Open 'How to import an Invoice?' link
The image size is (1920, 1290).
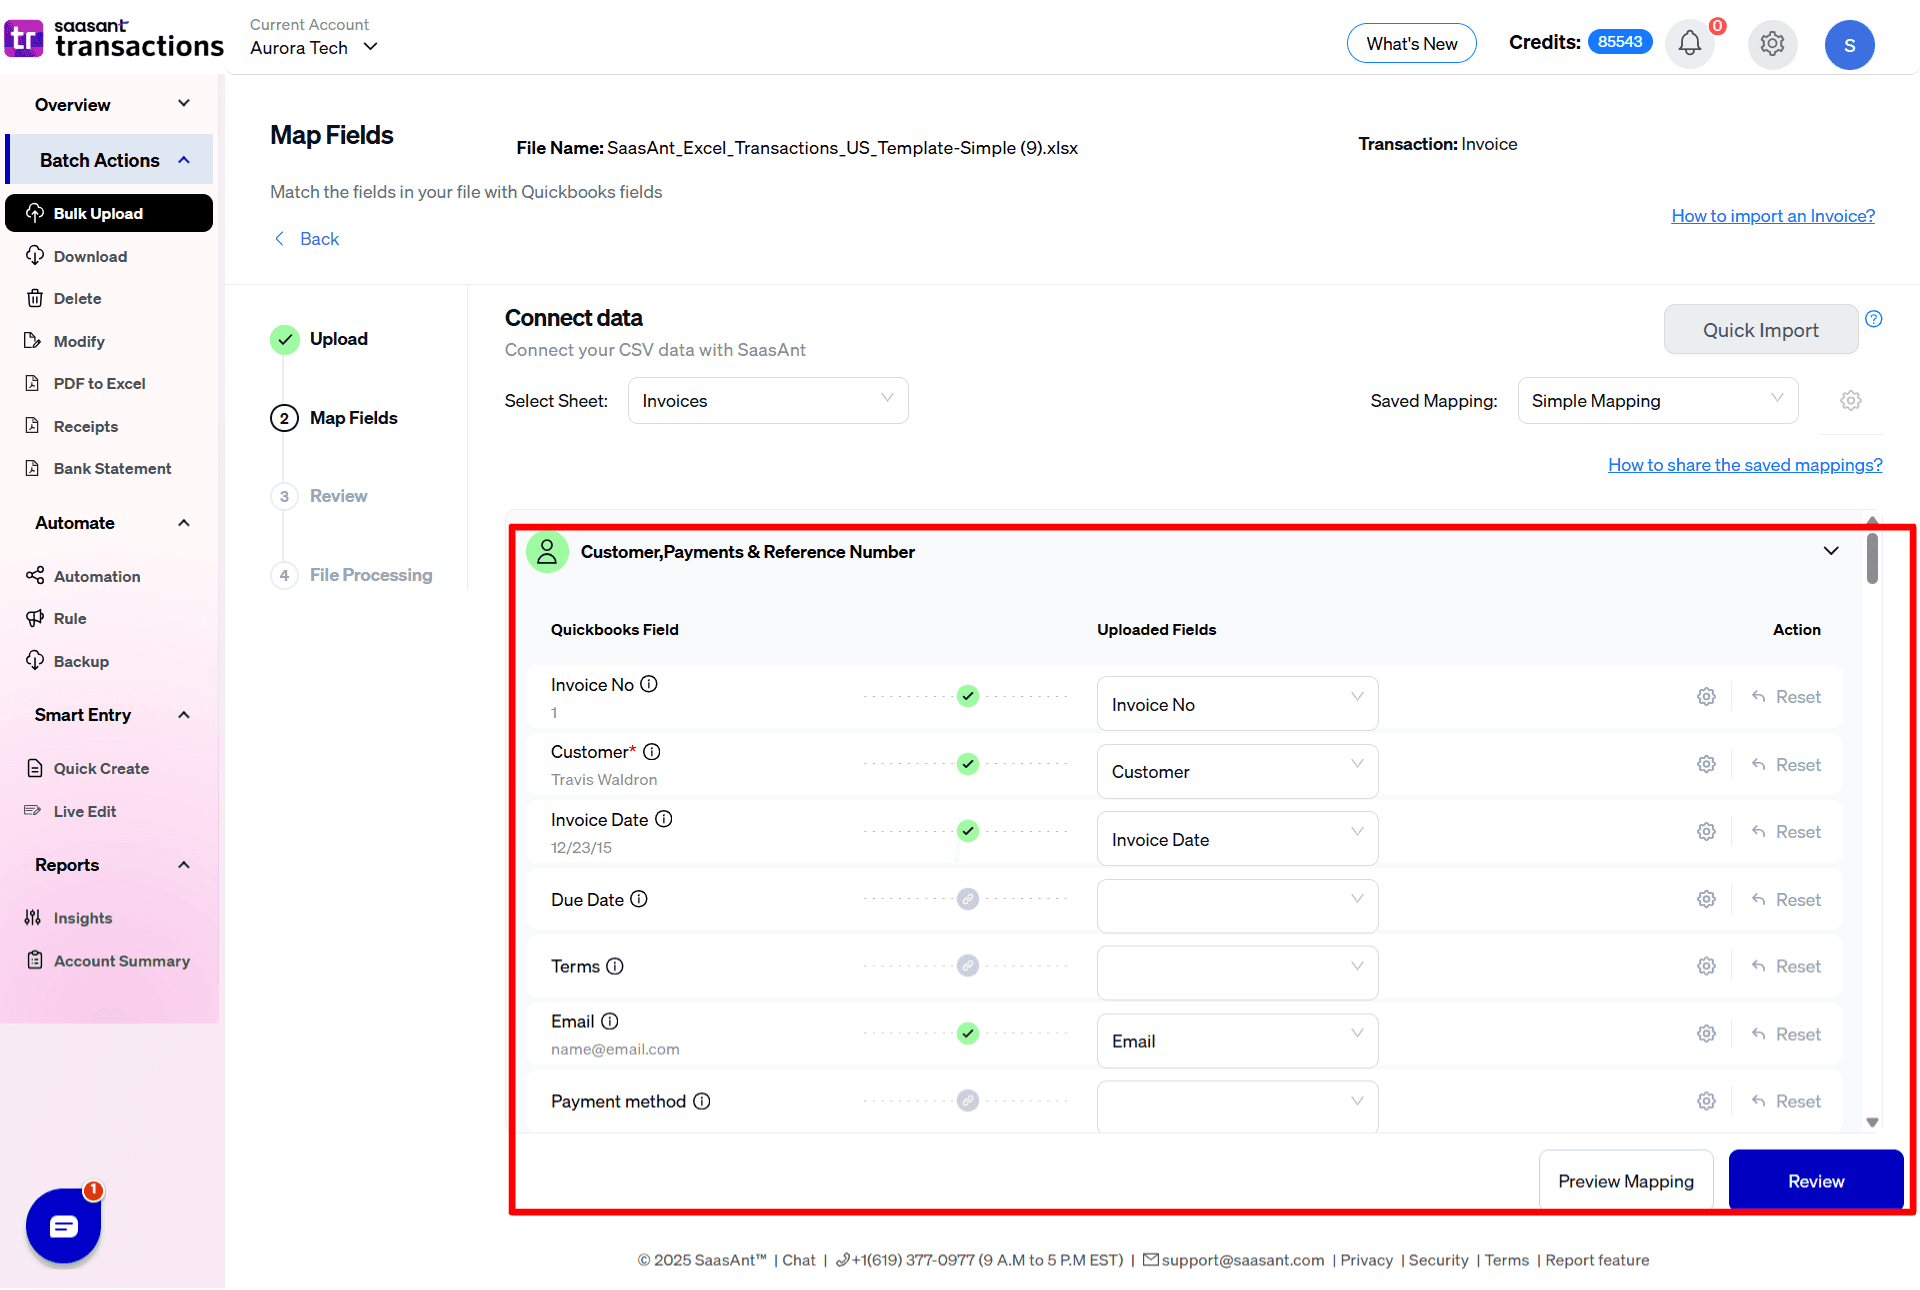[1772, 216]
